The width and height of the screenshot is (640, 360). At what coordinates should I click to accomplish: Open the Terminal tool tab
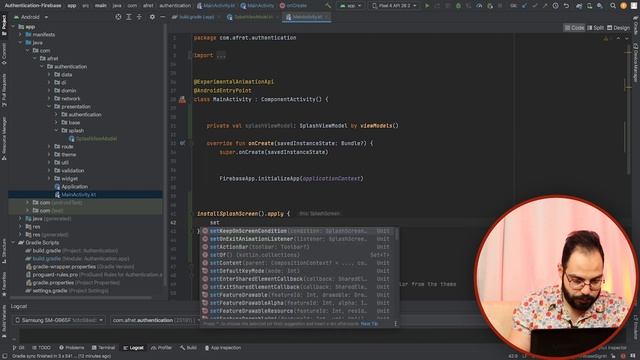[103, 348]
